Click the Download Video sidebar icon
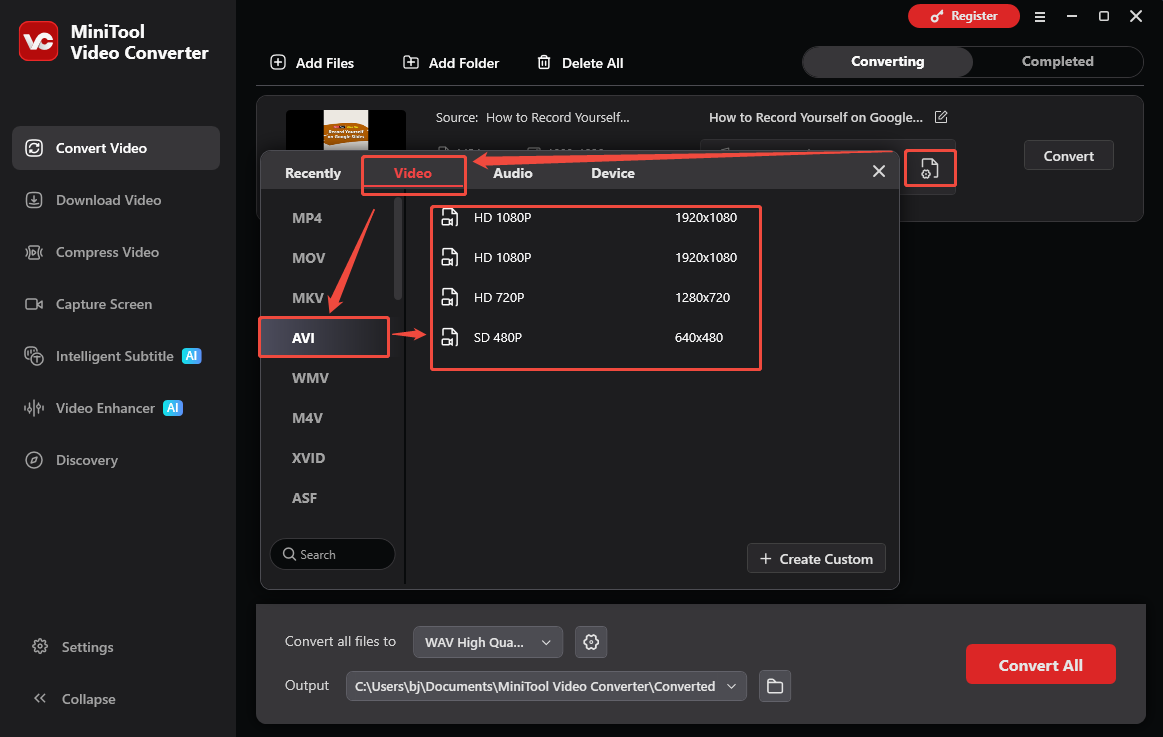The width and height of the screenshot is (1163, 737). tap(34, 199)
